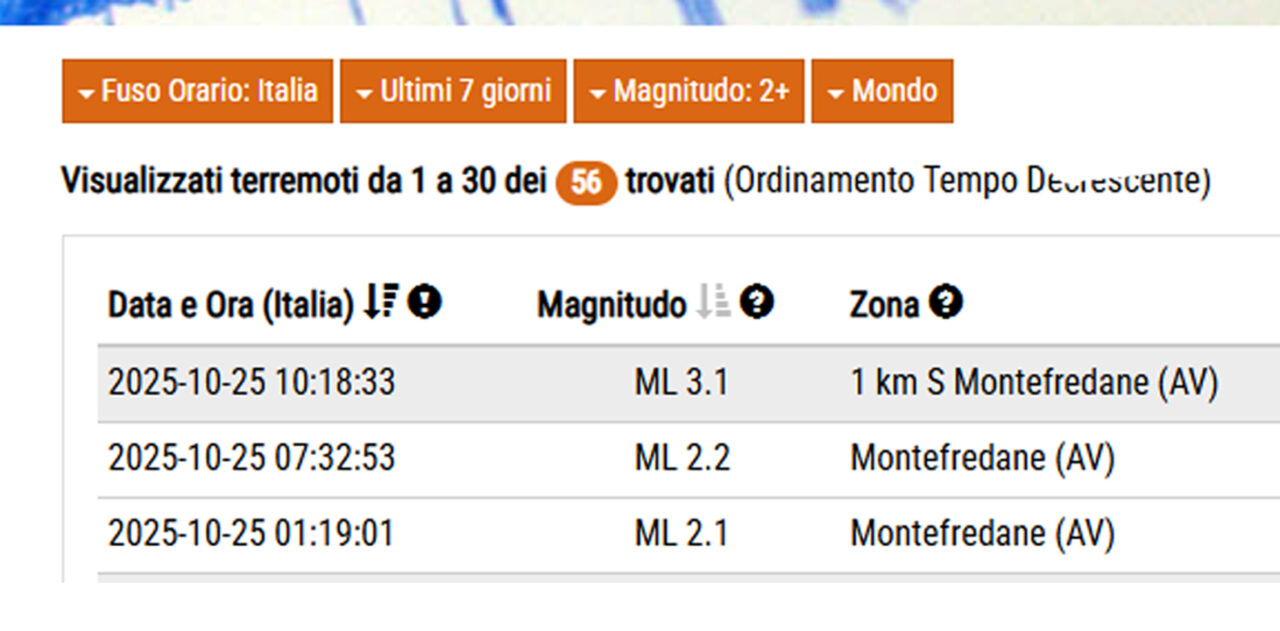Click the chevron arrow on the Mondo button

point(837,91)
